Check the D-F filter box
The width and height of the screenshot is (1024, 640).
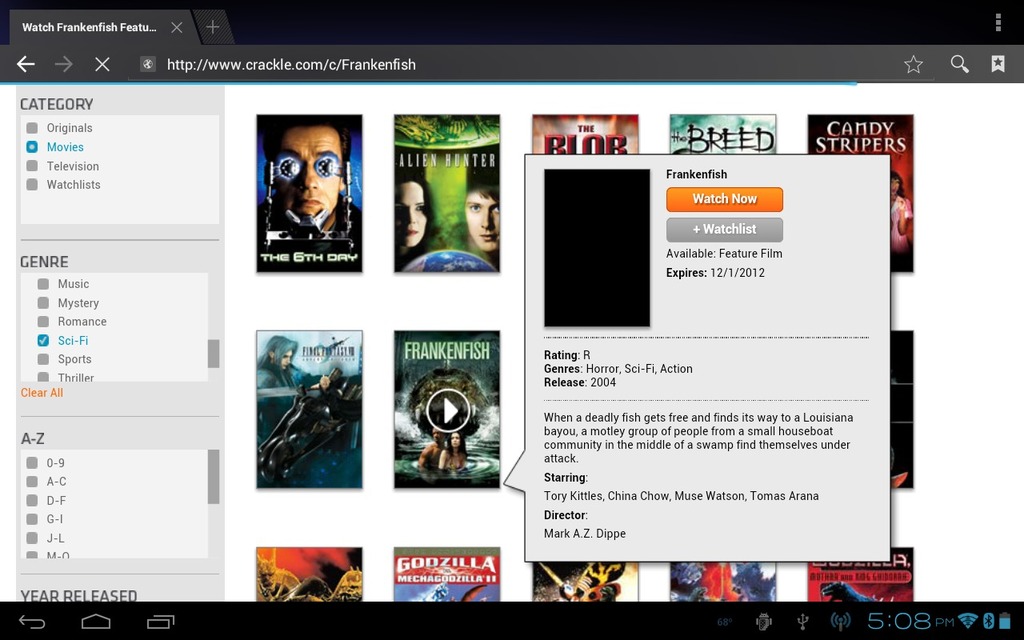(x=31, y=500)
